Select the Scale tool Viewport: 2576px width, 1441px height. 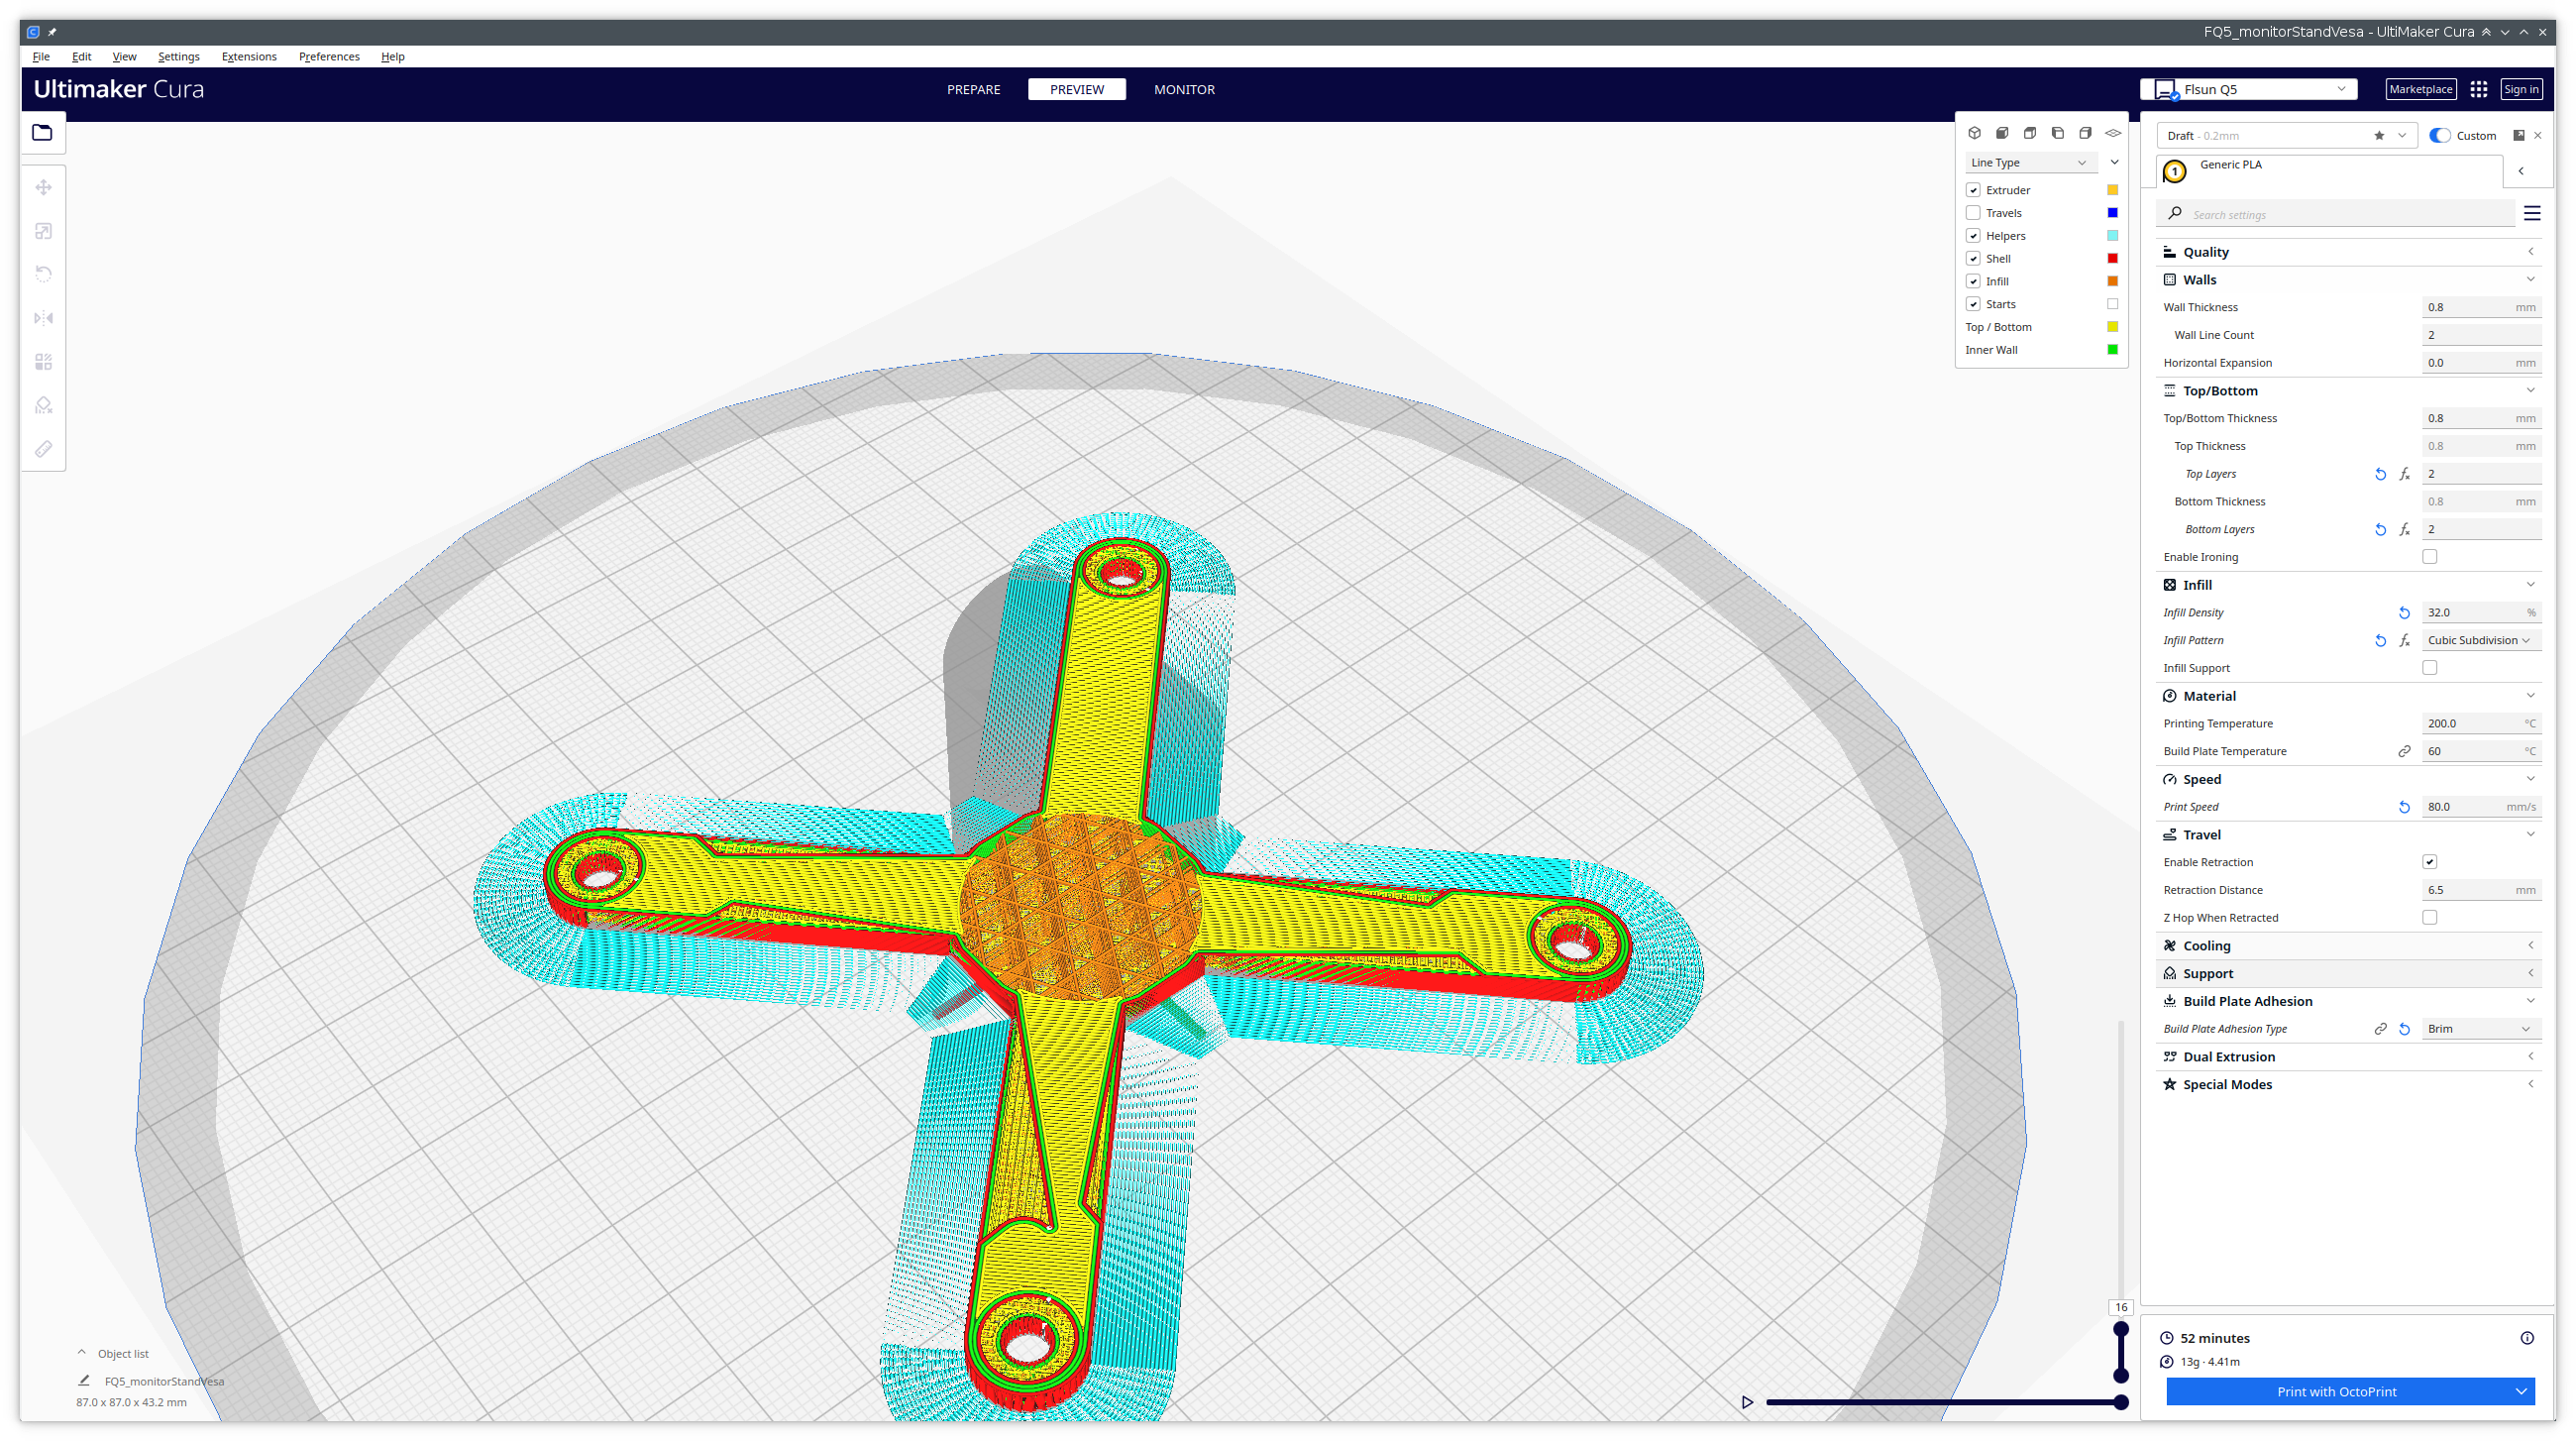point(43,231)
